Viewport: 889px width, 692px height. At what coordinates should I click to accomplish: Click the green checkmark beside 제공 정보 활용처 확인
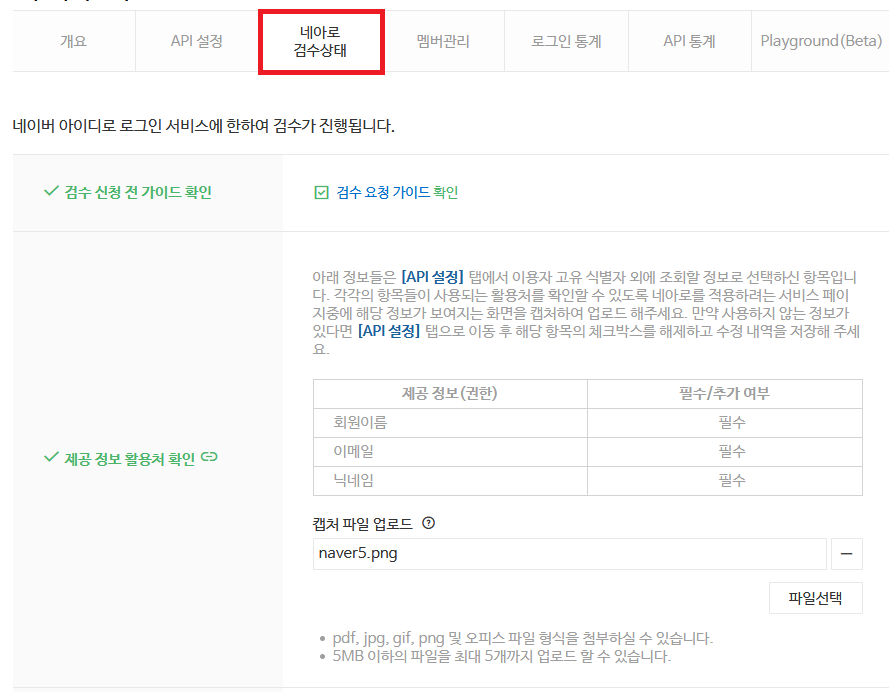[x=51, y=457]
